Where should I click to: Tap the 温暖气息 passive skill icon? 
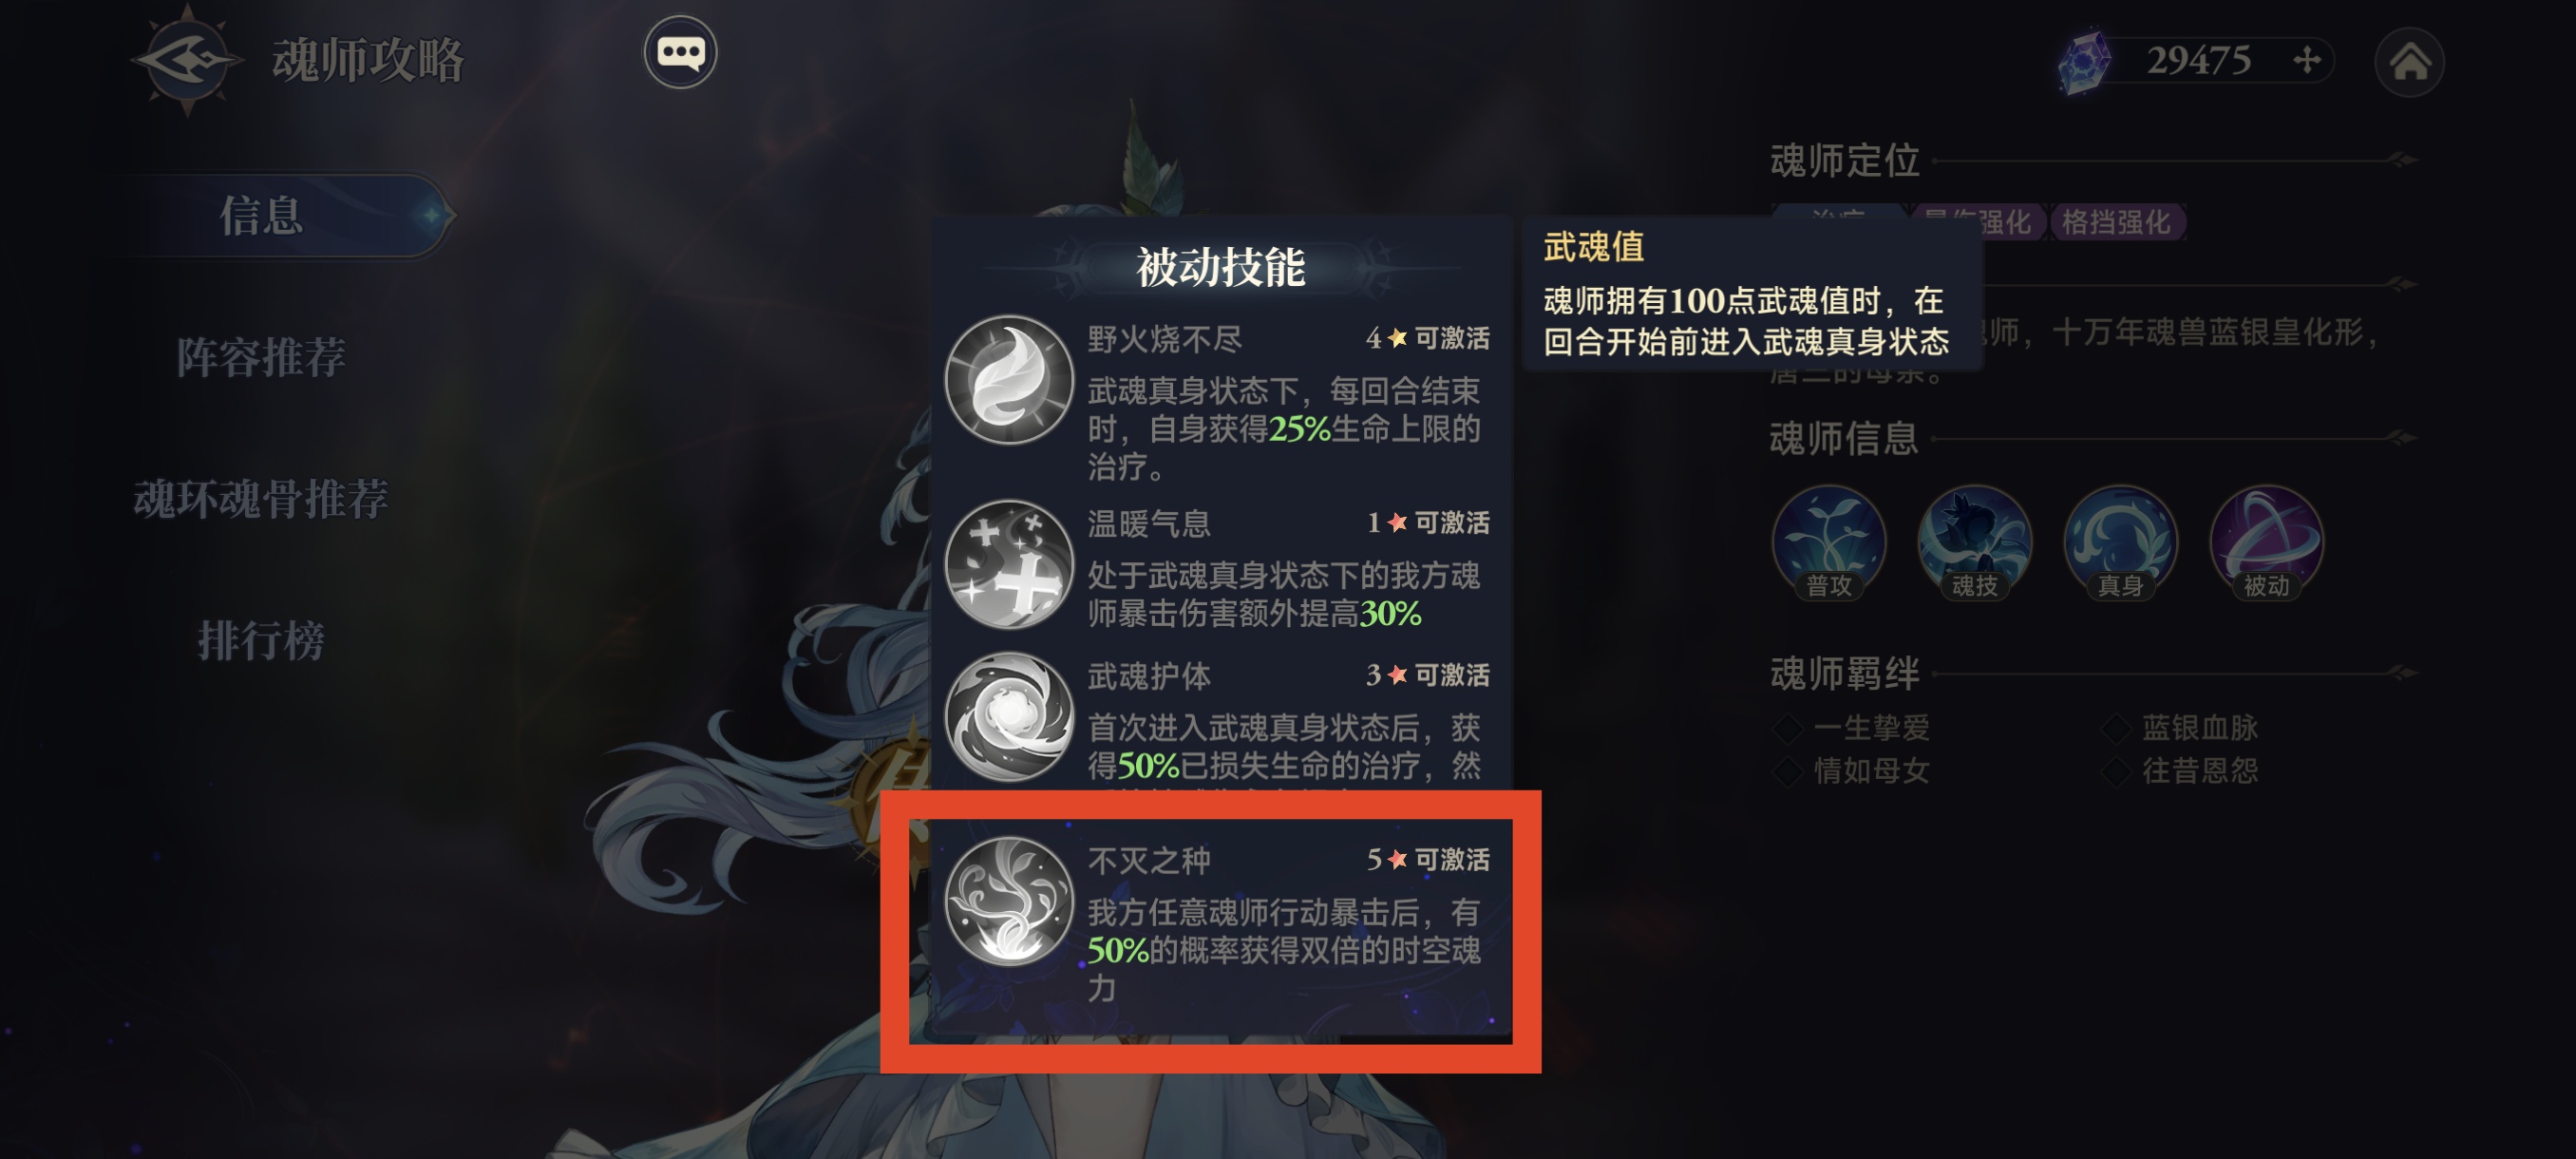tap(1009, 564)
